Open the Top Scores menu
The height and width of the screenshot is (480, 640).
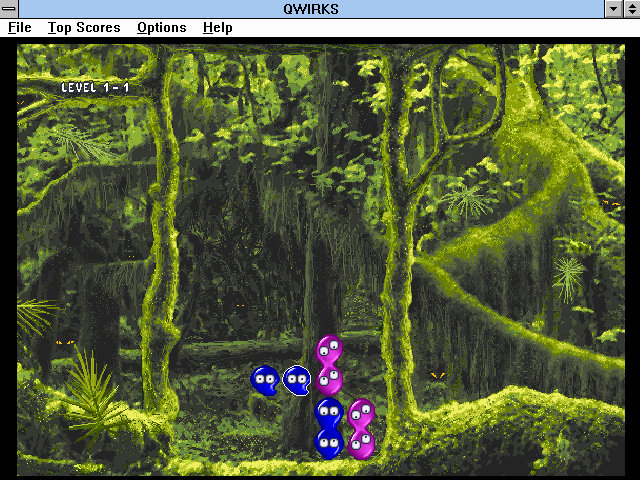tap(84, 27)
